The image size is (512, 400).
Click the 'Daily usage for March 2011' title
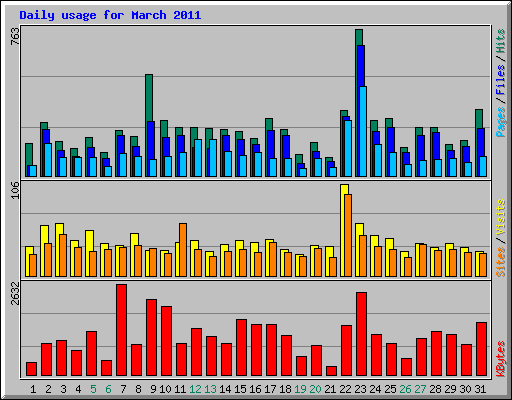110,16
